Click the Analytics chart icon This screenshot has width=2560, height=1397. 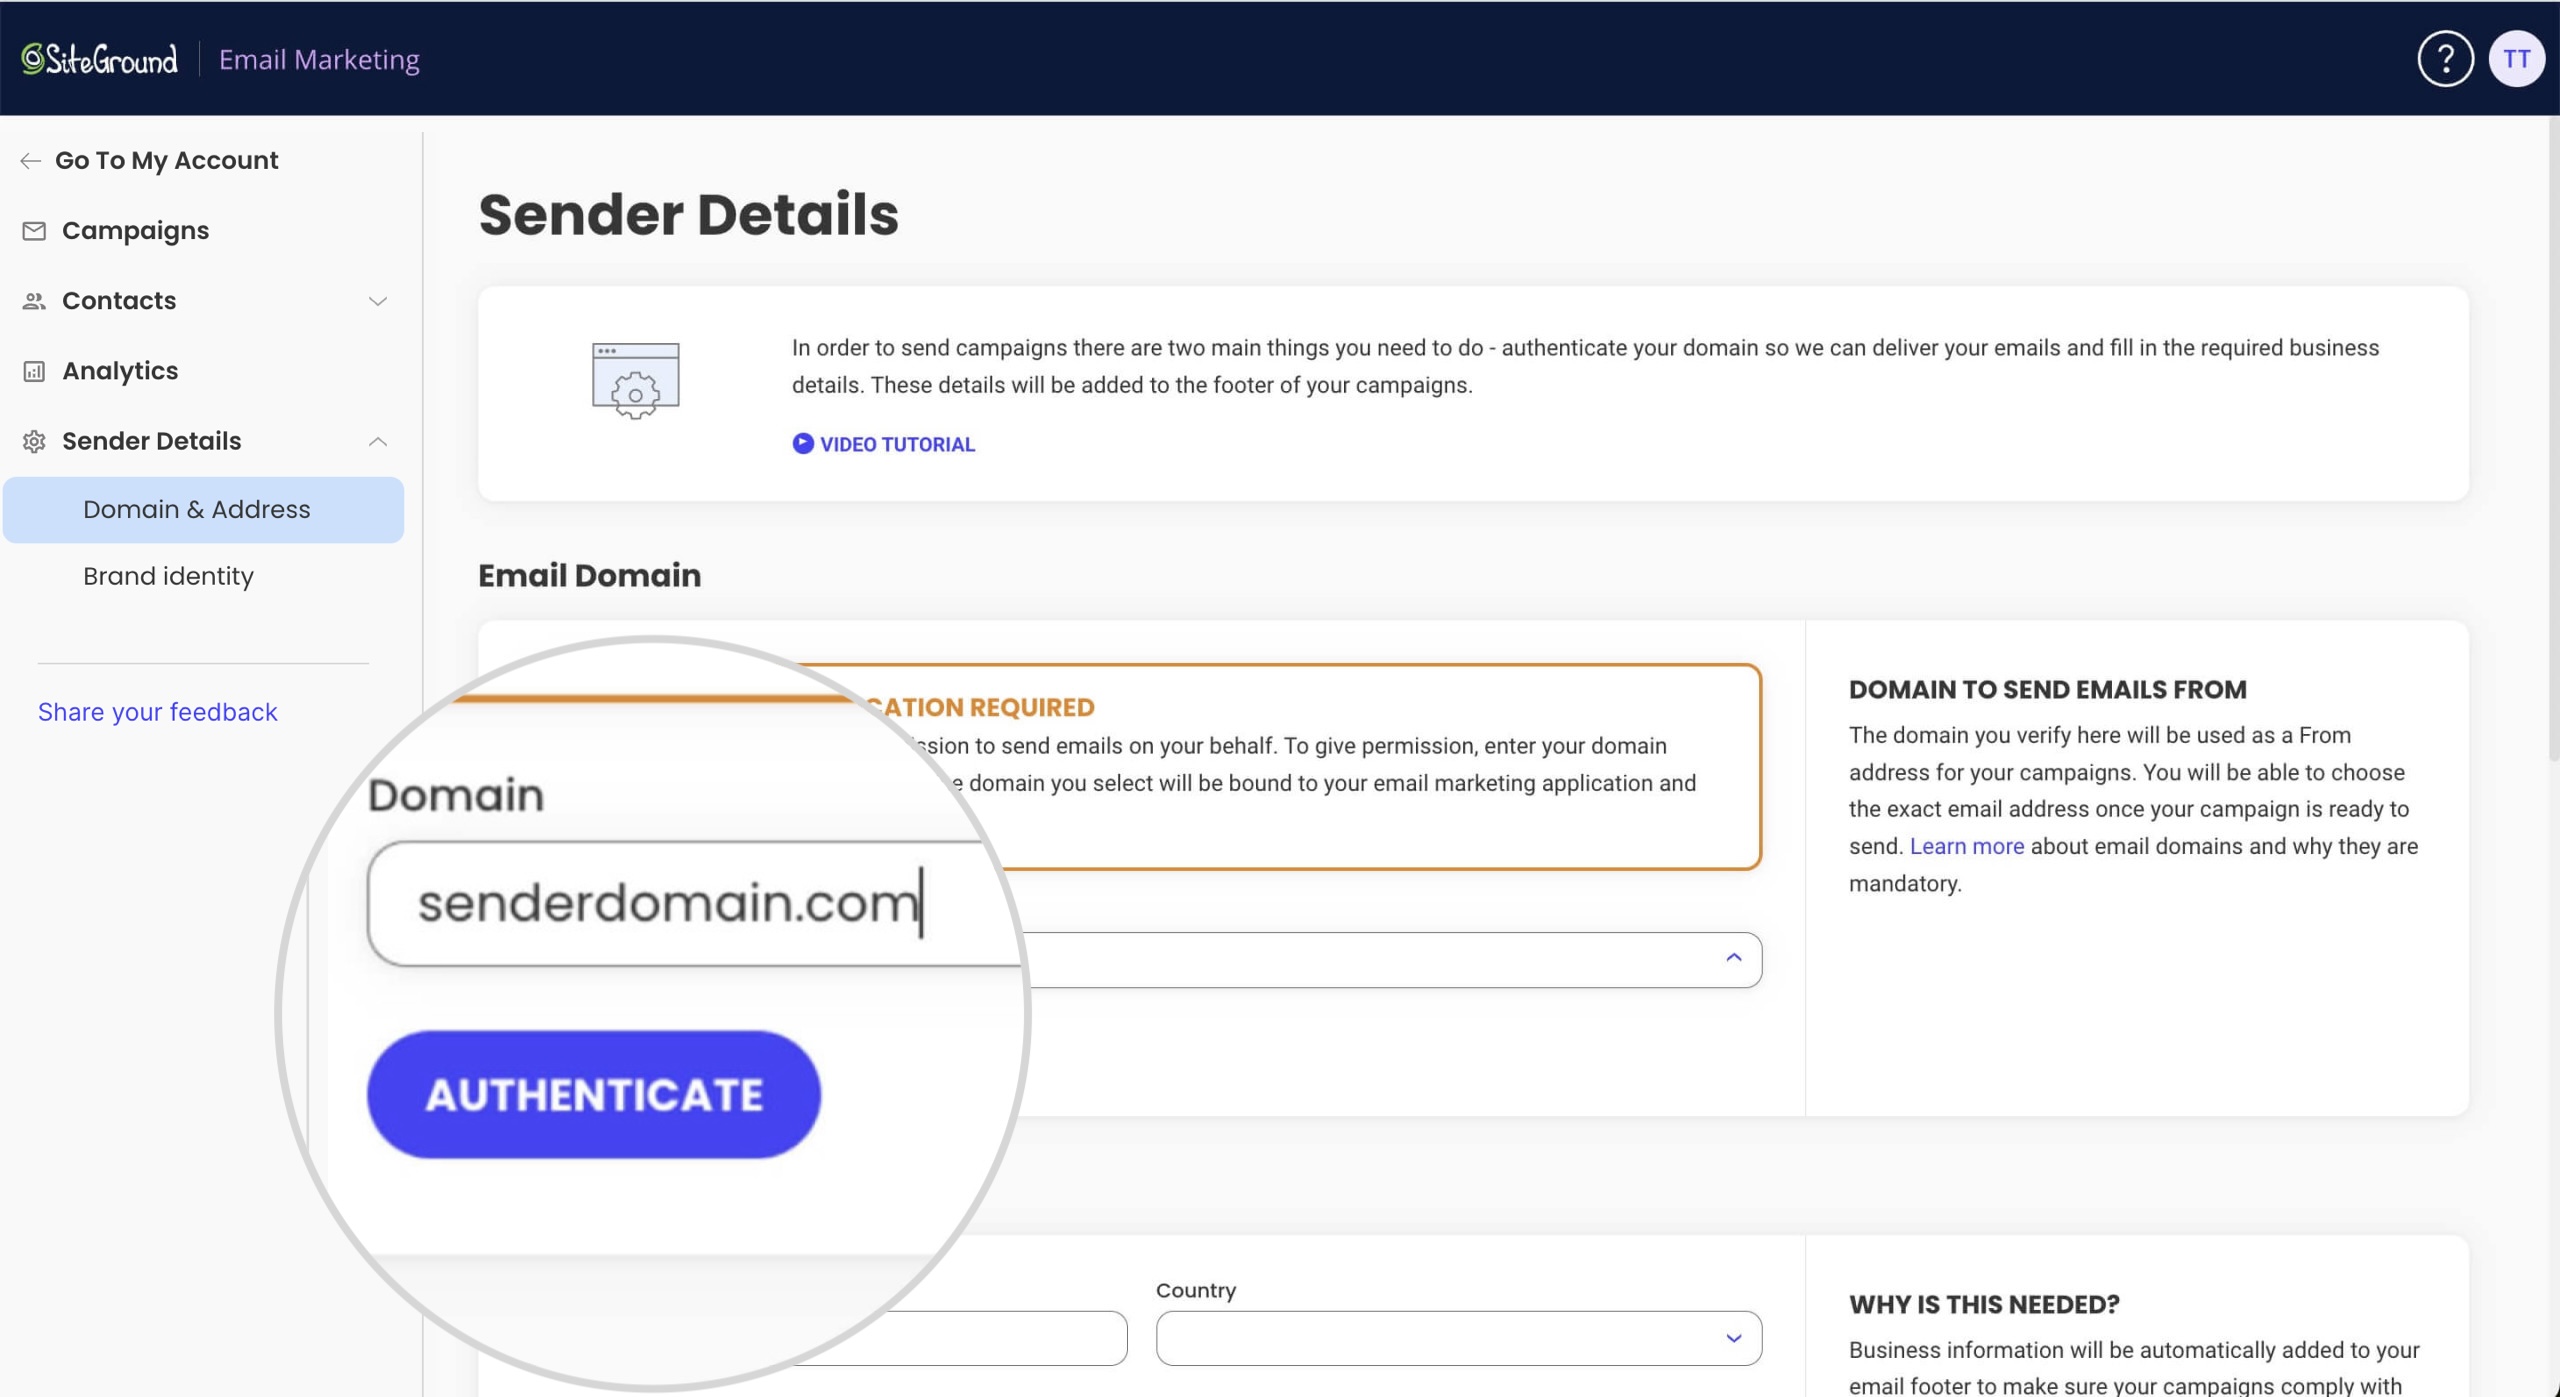[33, 368]
